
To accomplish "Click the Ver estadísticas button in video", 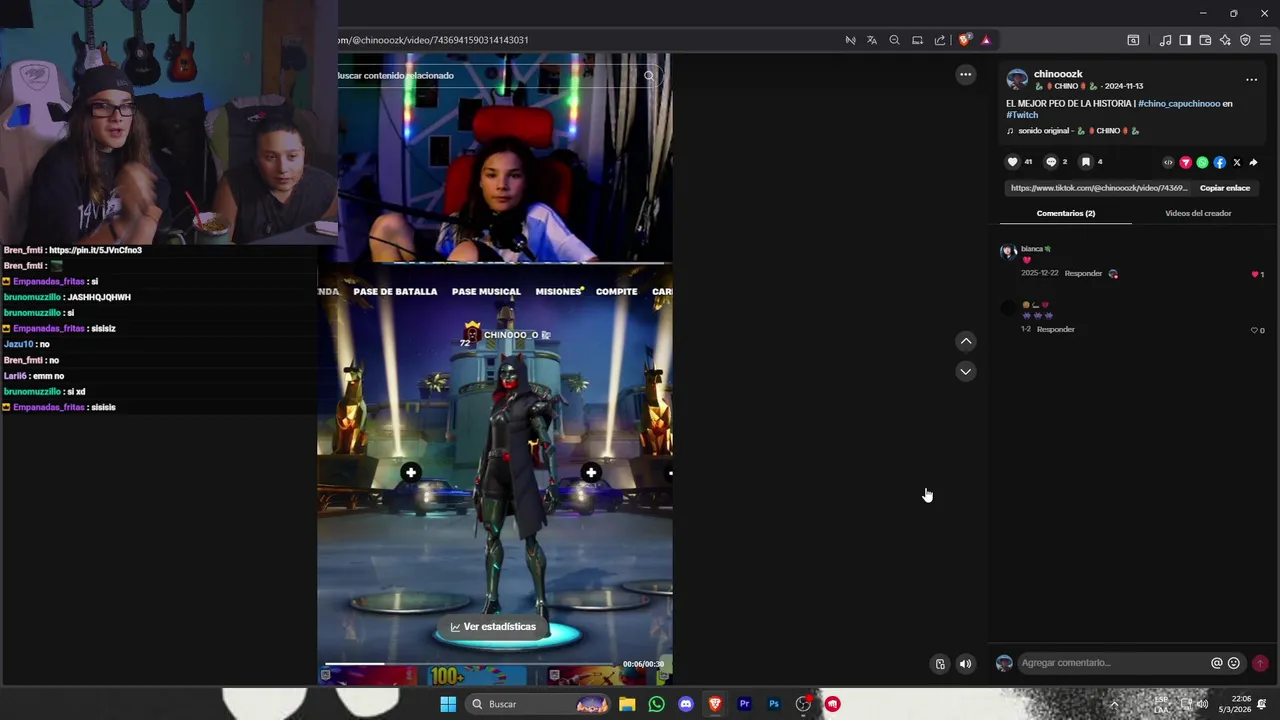I will pyautogui.click(x=494, y=627).
